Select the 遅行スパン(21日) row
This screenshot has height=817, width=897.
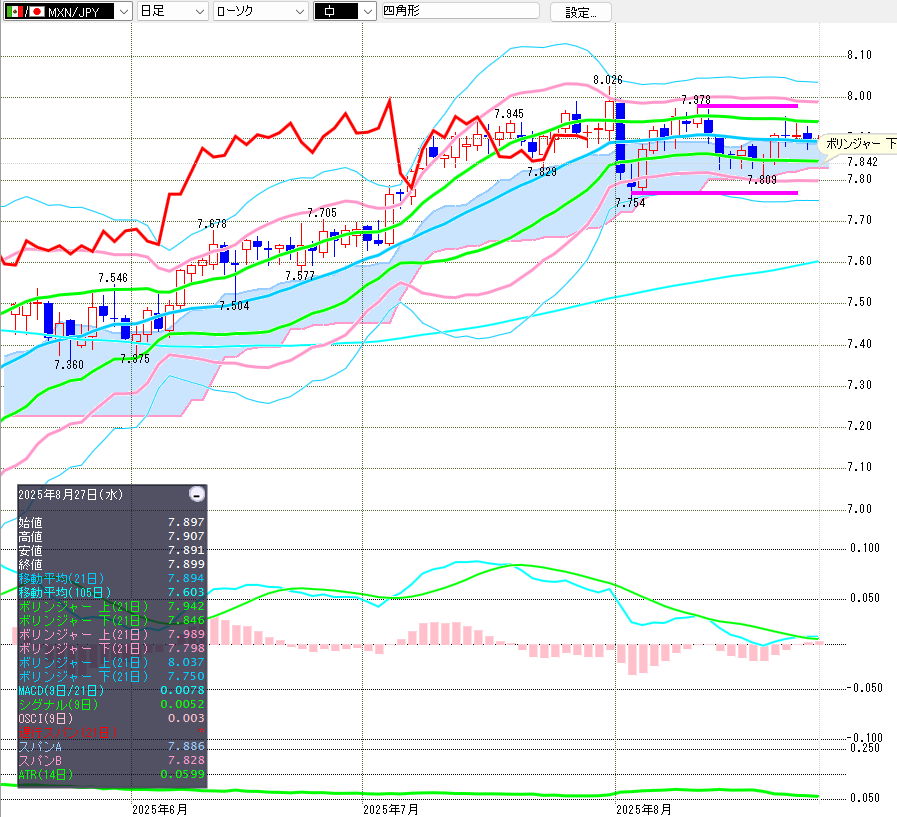[112, 732]
